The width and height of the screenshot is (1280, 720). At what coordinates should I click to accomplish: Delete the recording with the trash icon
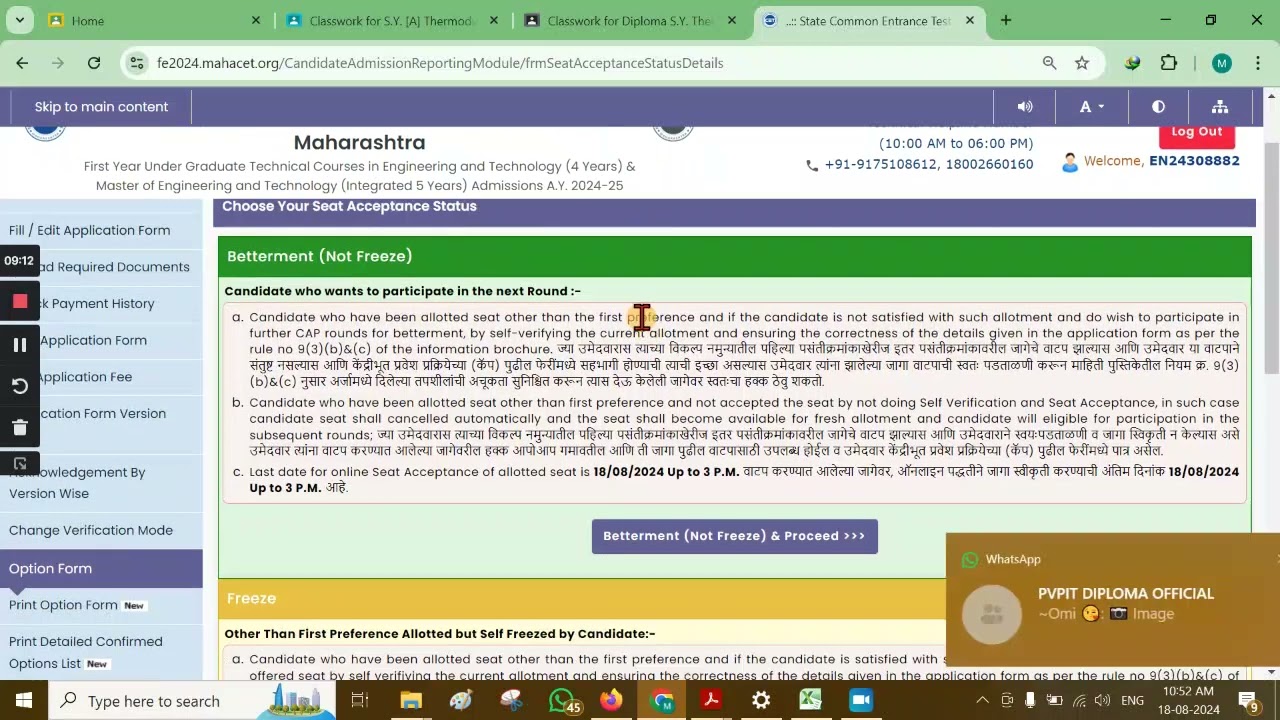point(19,428)
